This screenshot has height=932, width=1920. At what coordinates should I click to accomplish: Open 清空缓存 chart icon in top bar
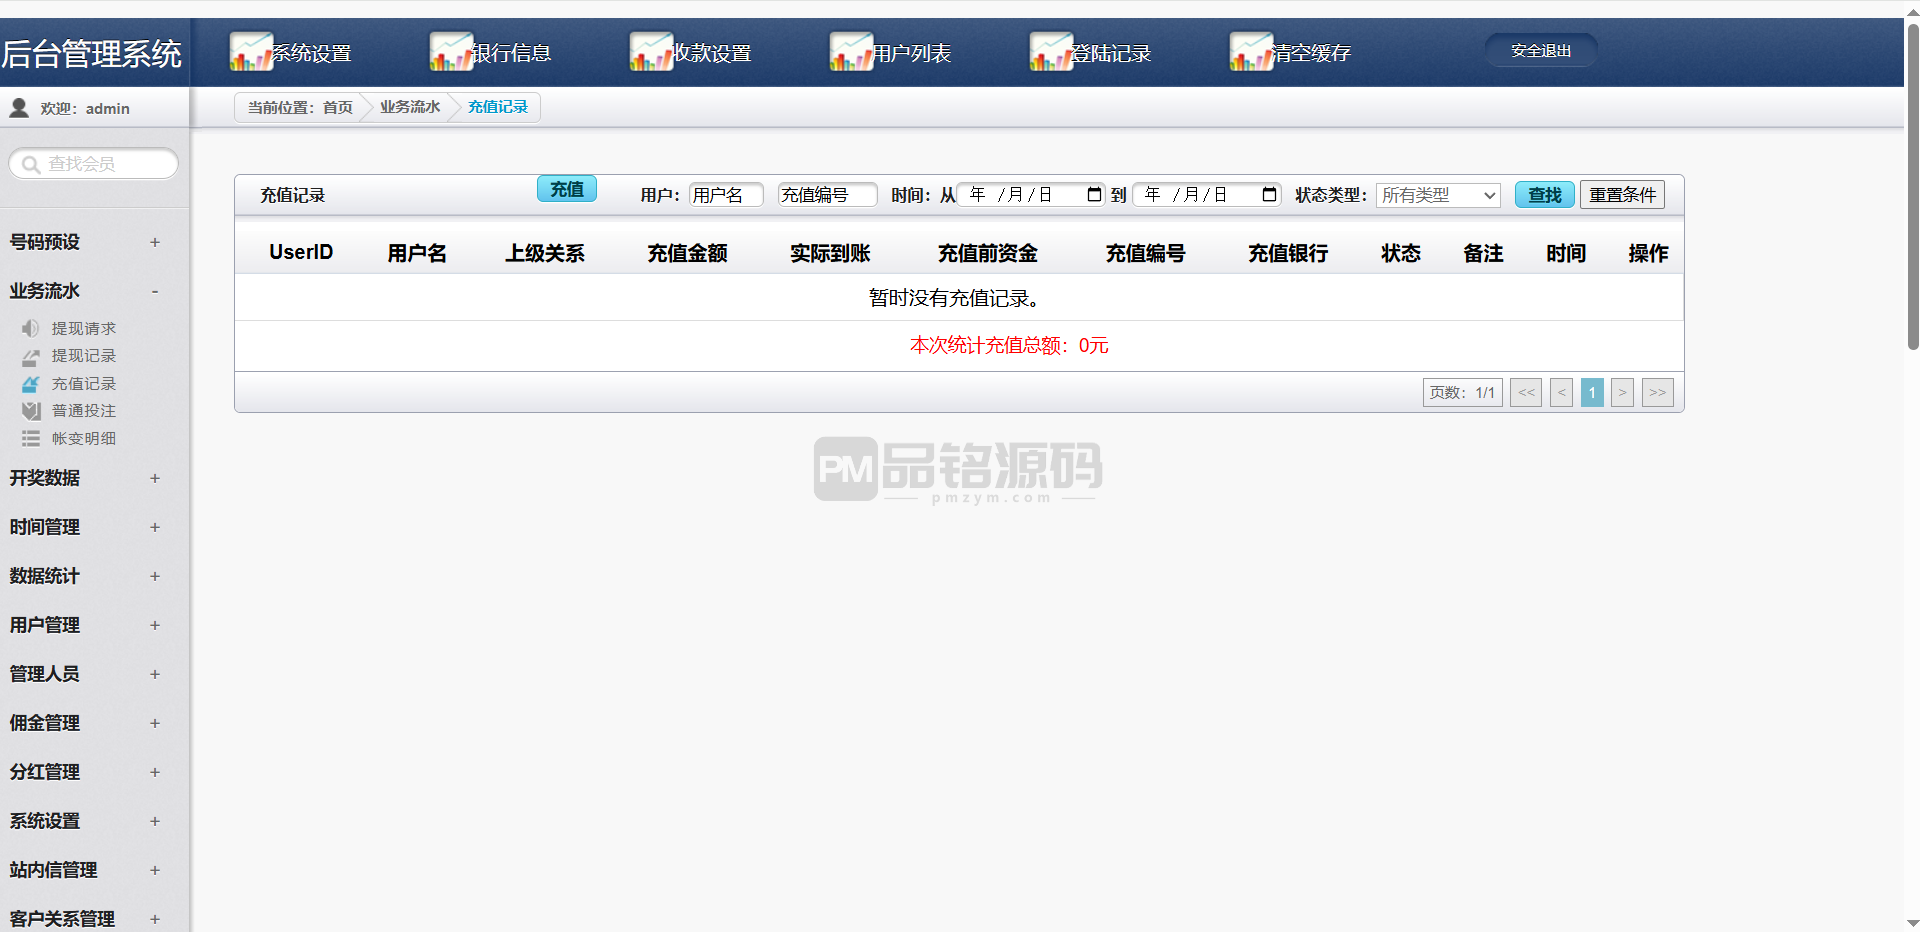coord(1251,52)
